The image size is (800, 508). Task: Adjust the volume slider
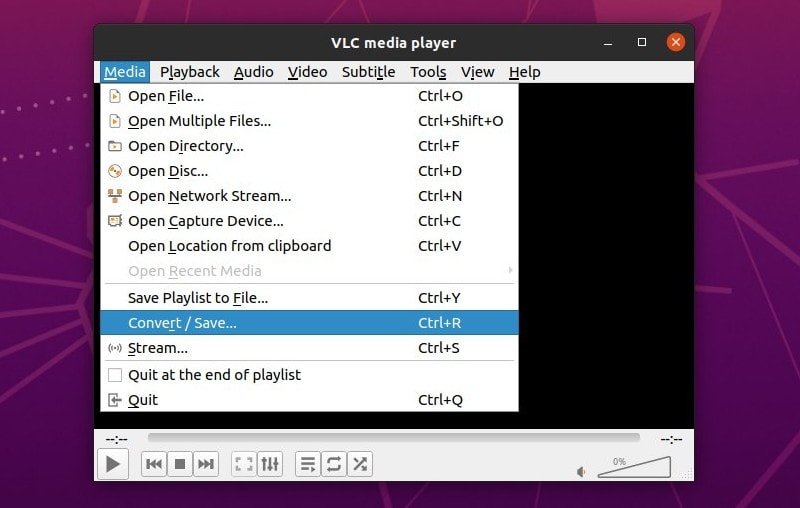point(634,467)
